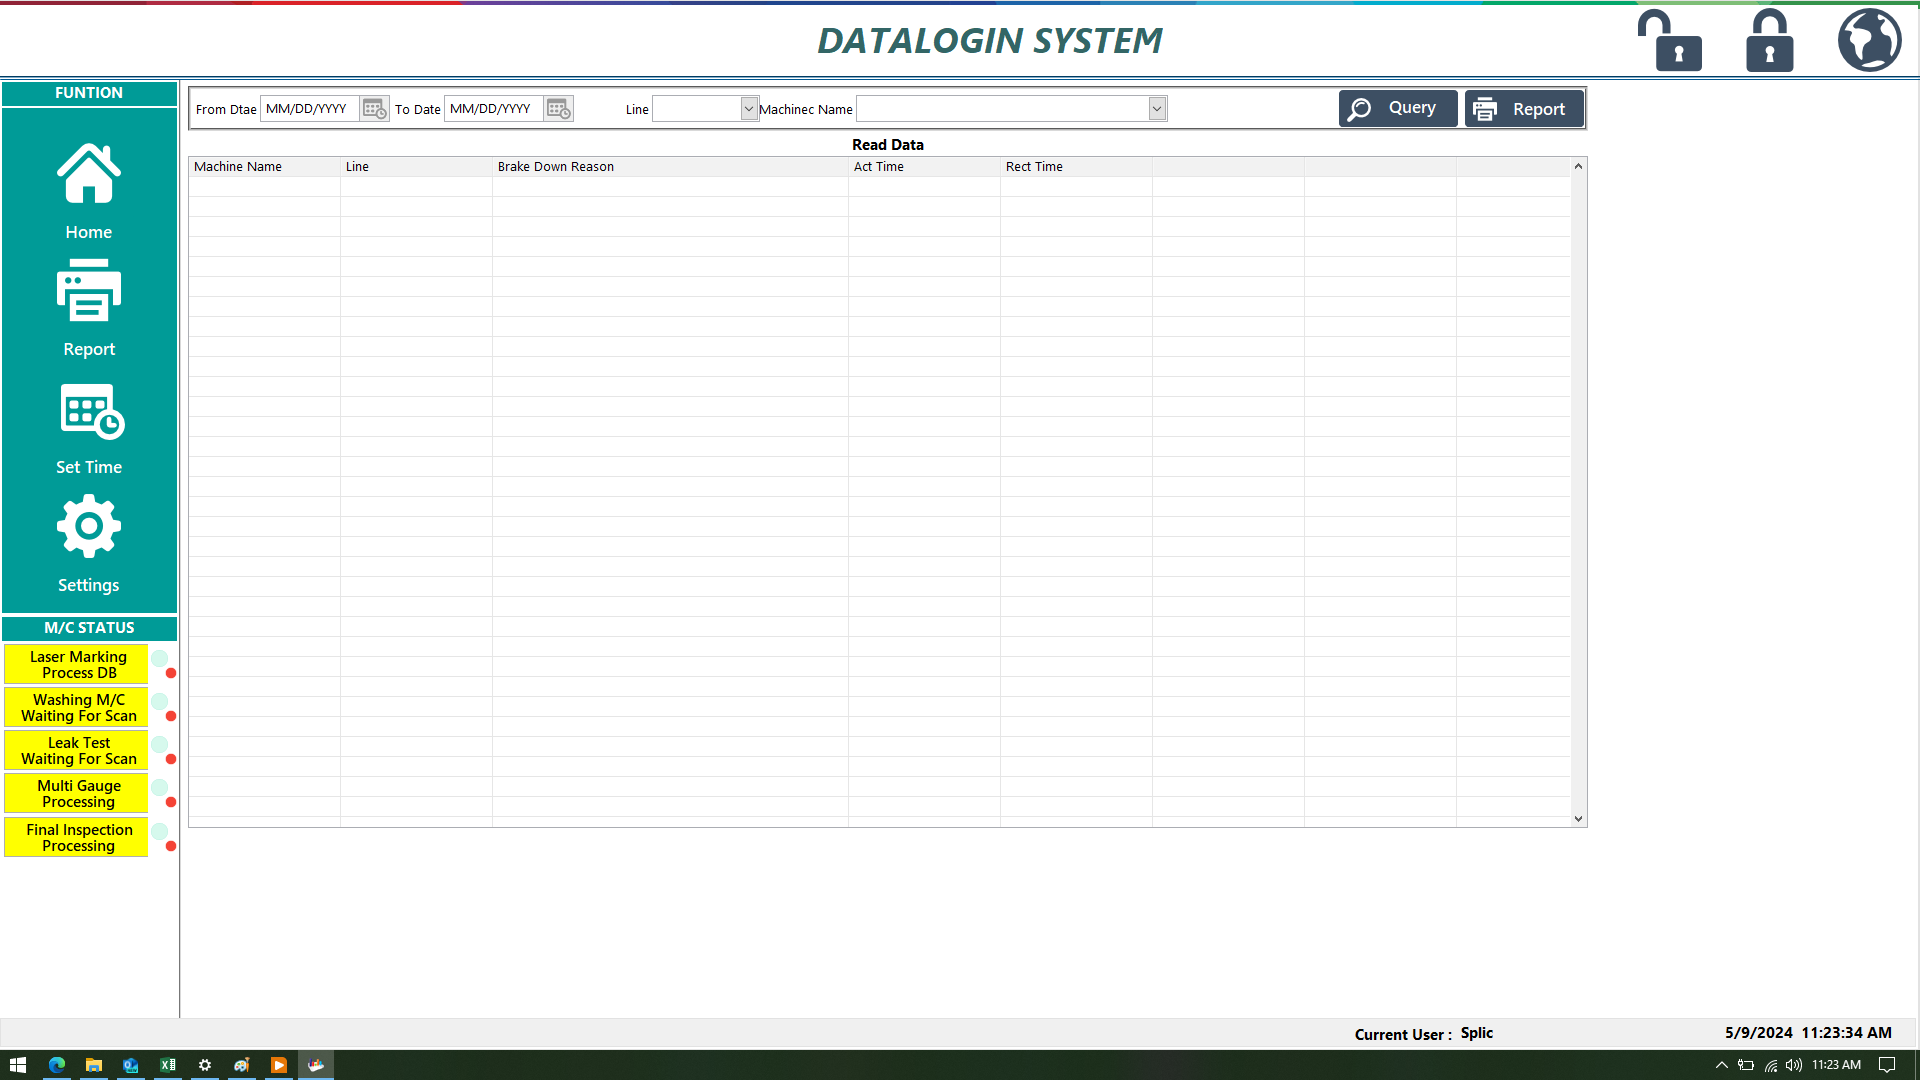Select Laser Marking status item
The width and height of the screenshot is (1920, 1080).
point(78,665)
